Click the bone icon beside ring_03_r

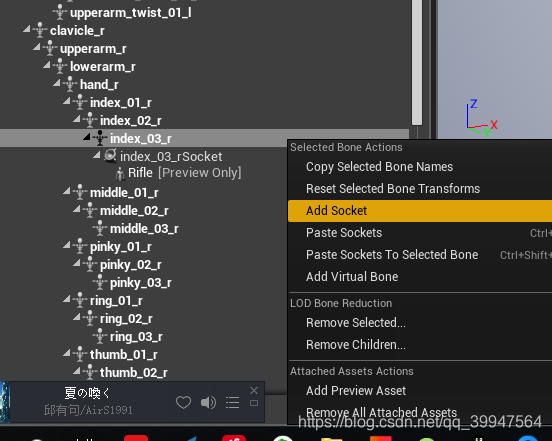pos(100,336)
